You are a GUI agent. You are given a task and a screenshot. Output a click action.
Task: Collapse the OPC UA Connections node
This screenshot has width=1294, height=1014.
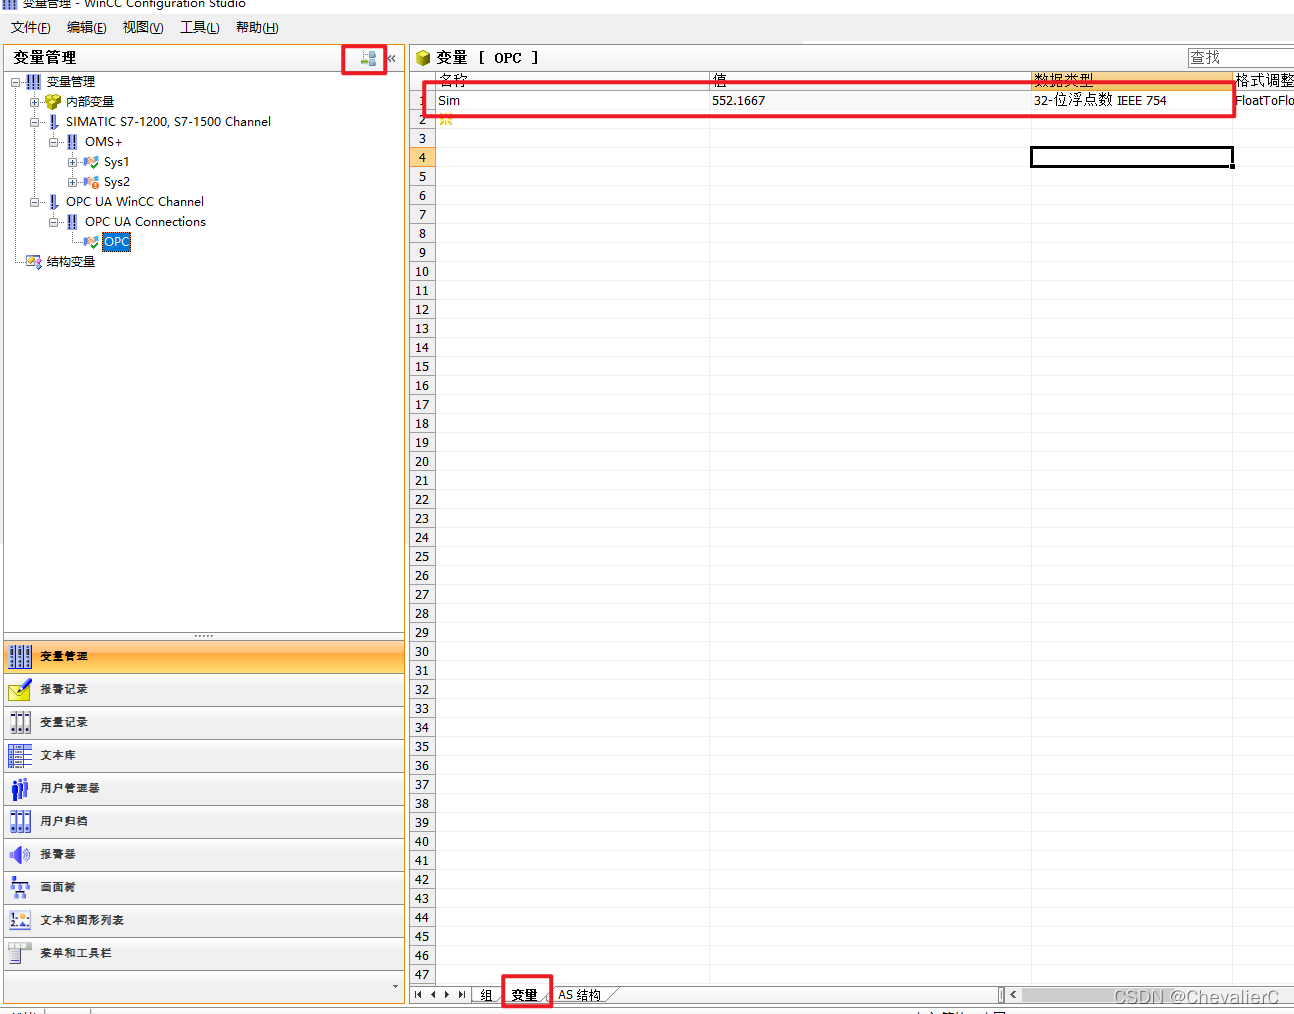tap(53, 222)
